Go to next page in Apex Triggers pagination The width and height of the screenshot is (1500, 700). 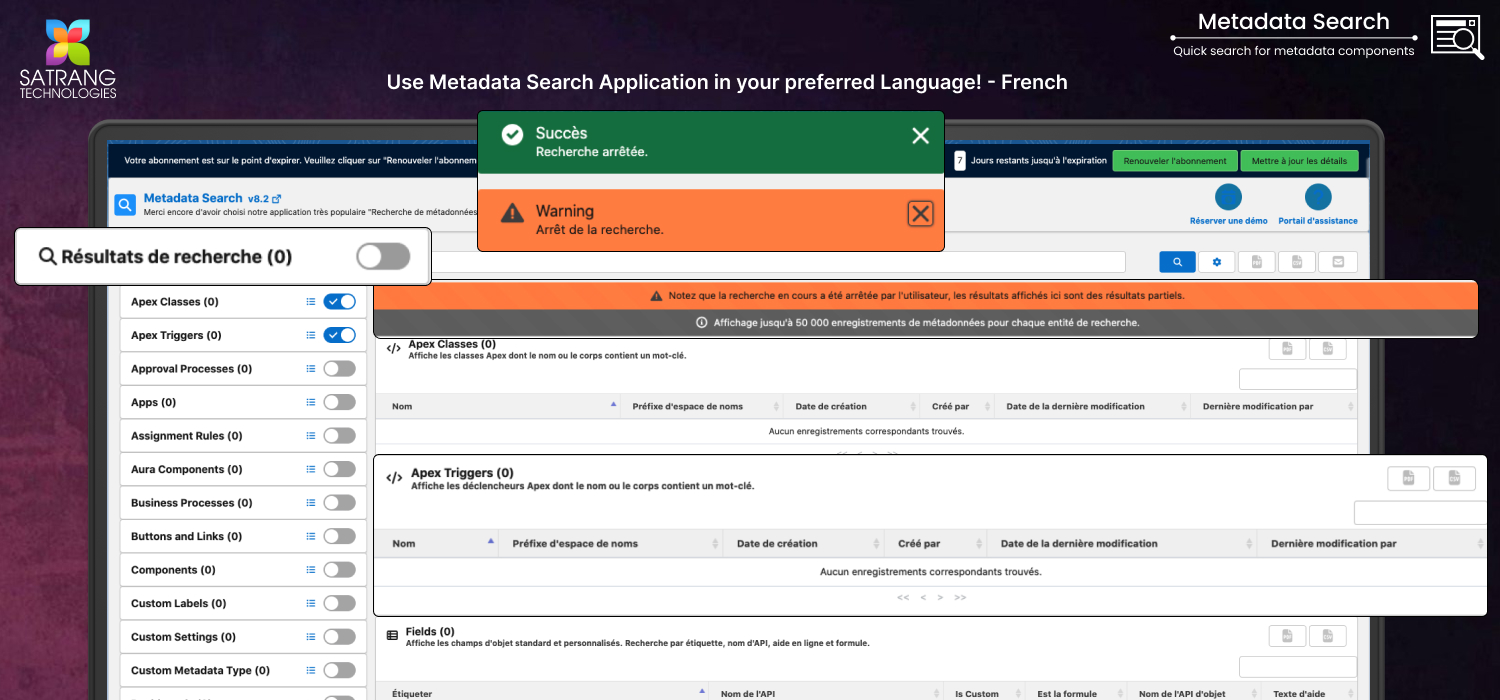[942, 598]
